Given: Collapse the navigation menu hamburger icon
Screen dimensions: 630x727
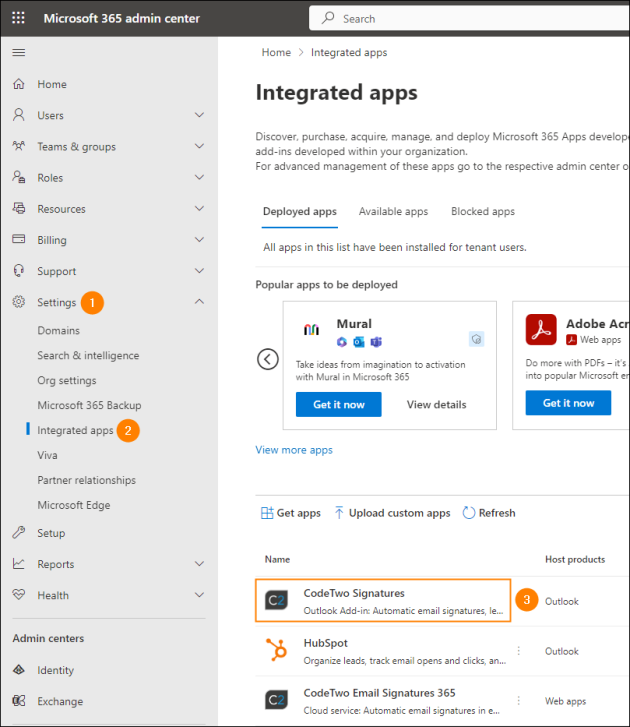Looking at the screenshot, I should click(x=19, y=52).
